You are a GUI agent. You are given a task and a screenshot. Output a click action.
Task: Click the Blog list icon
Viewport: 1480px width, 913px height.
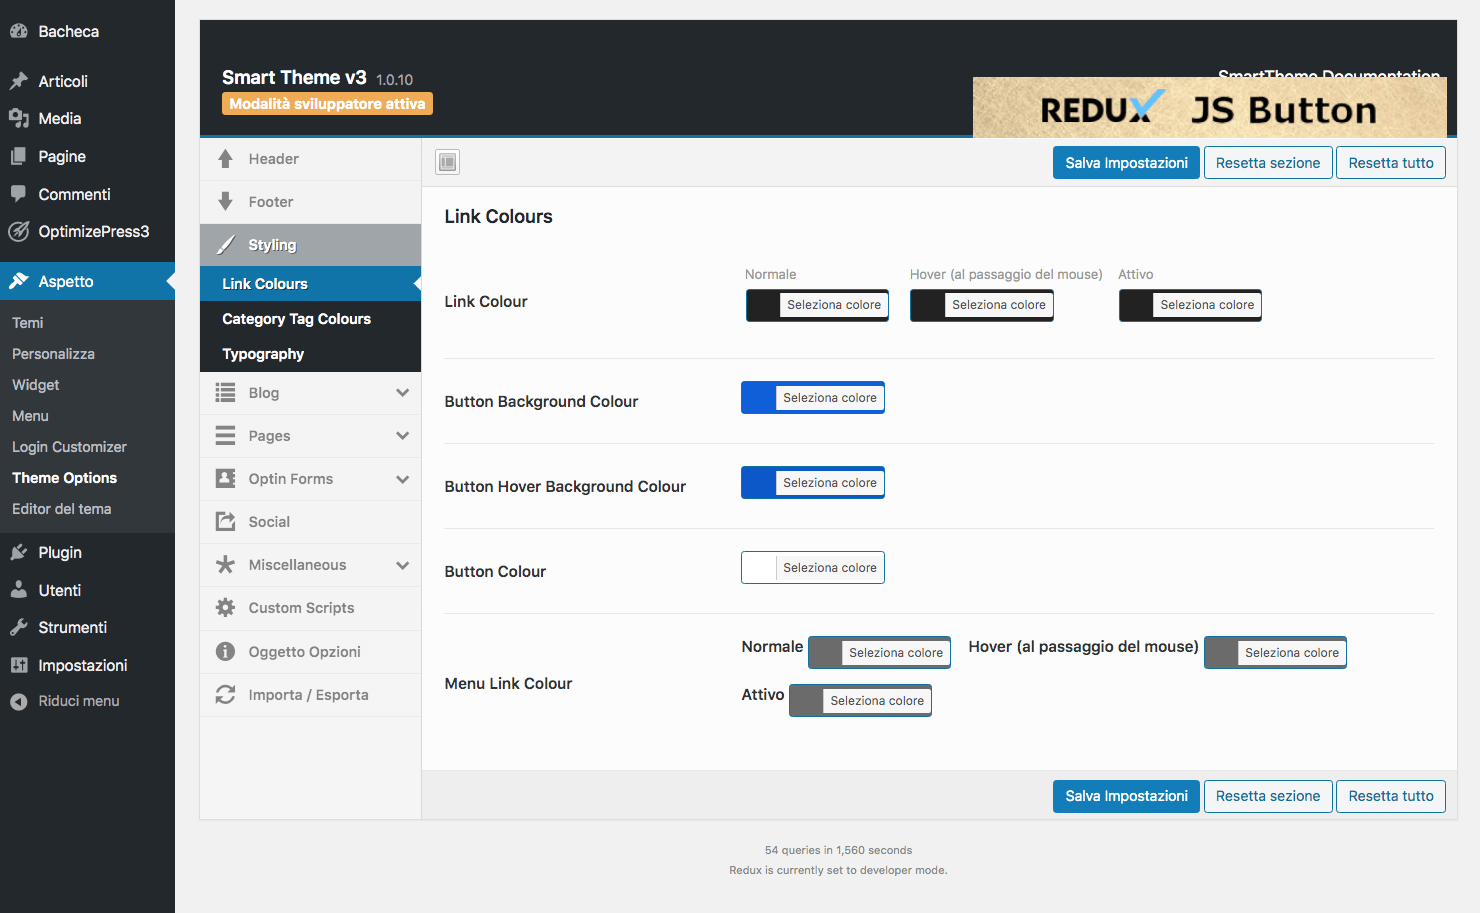point(226,393)
